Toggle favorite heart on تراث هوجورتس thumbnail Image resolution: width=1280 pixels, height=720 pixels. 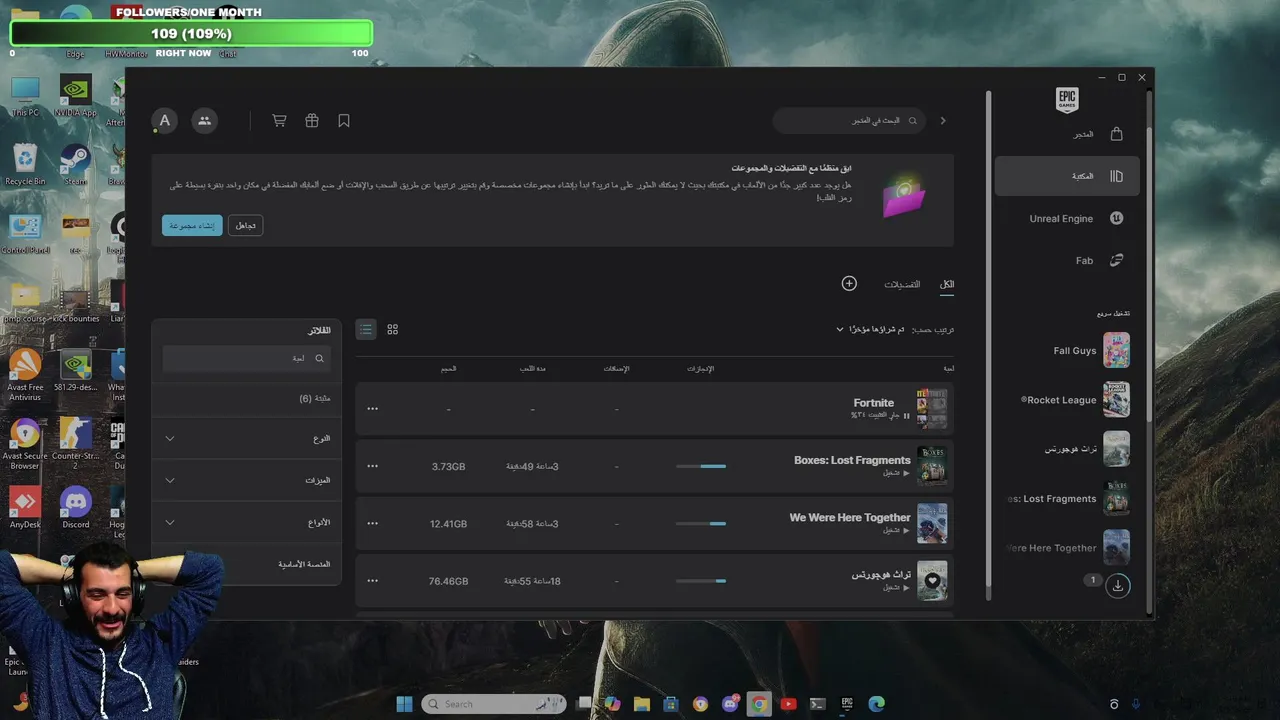(x=932, y=580)
